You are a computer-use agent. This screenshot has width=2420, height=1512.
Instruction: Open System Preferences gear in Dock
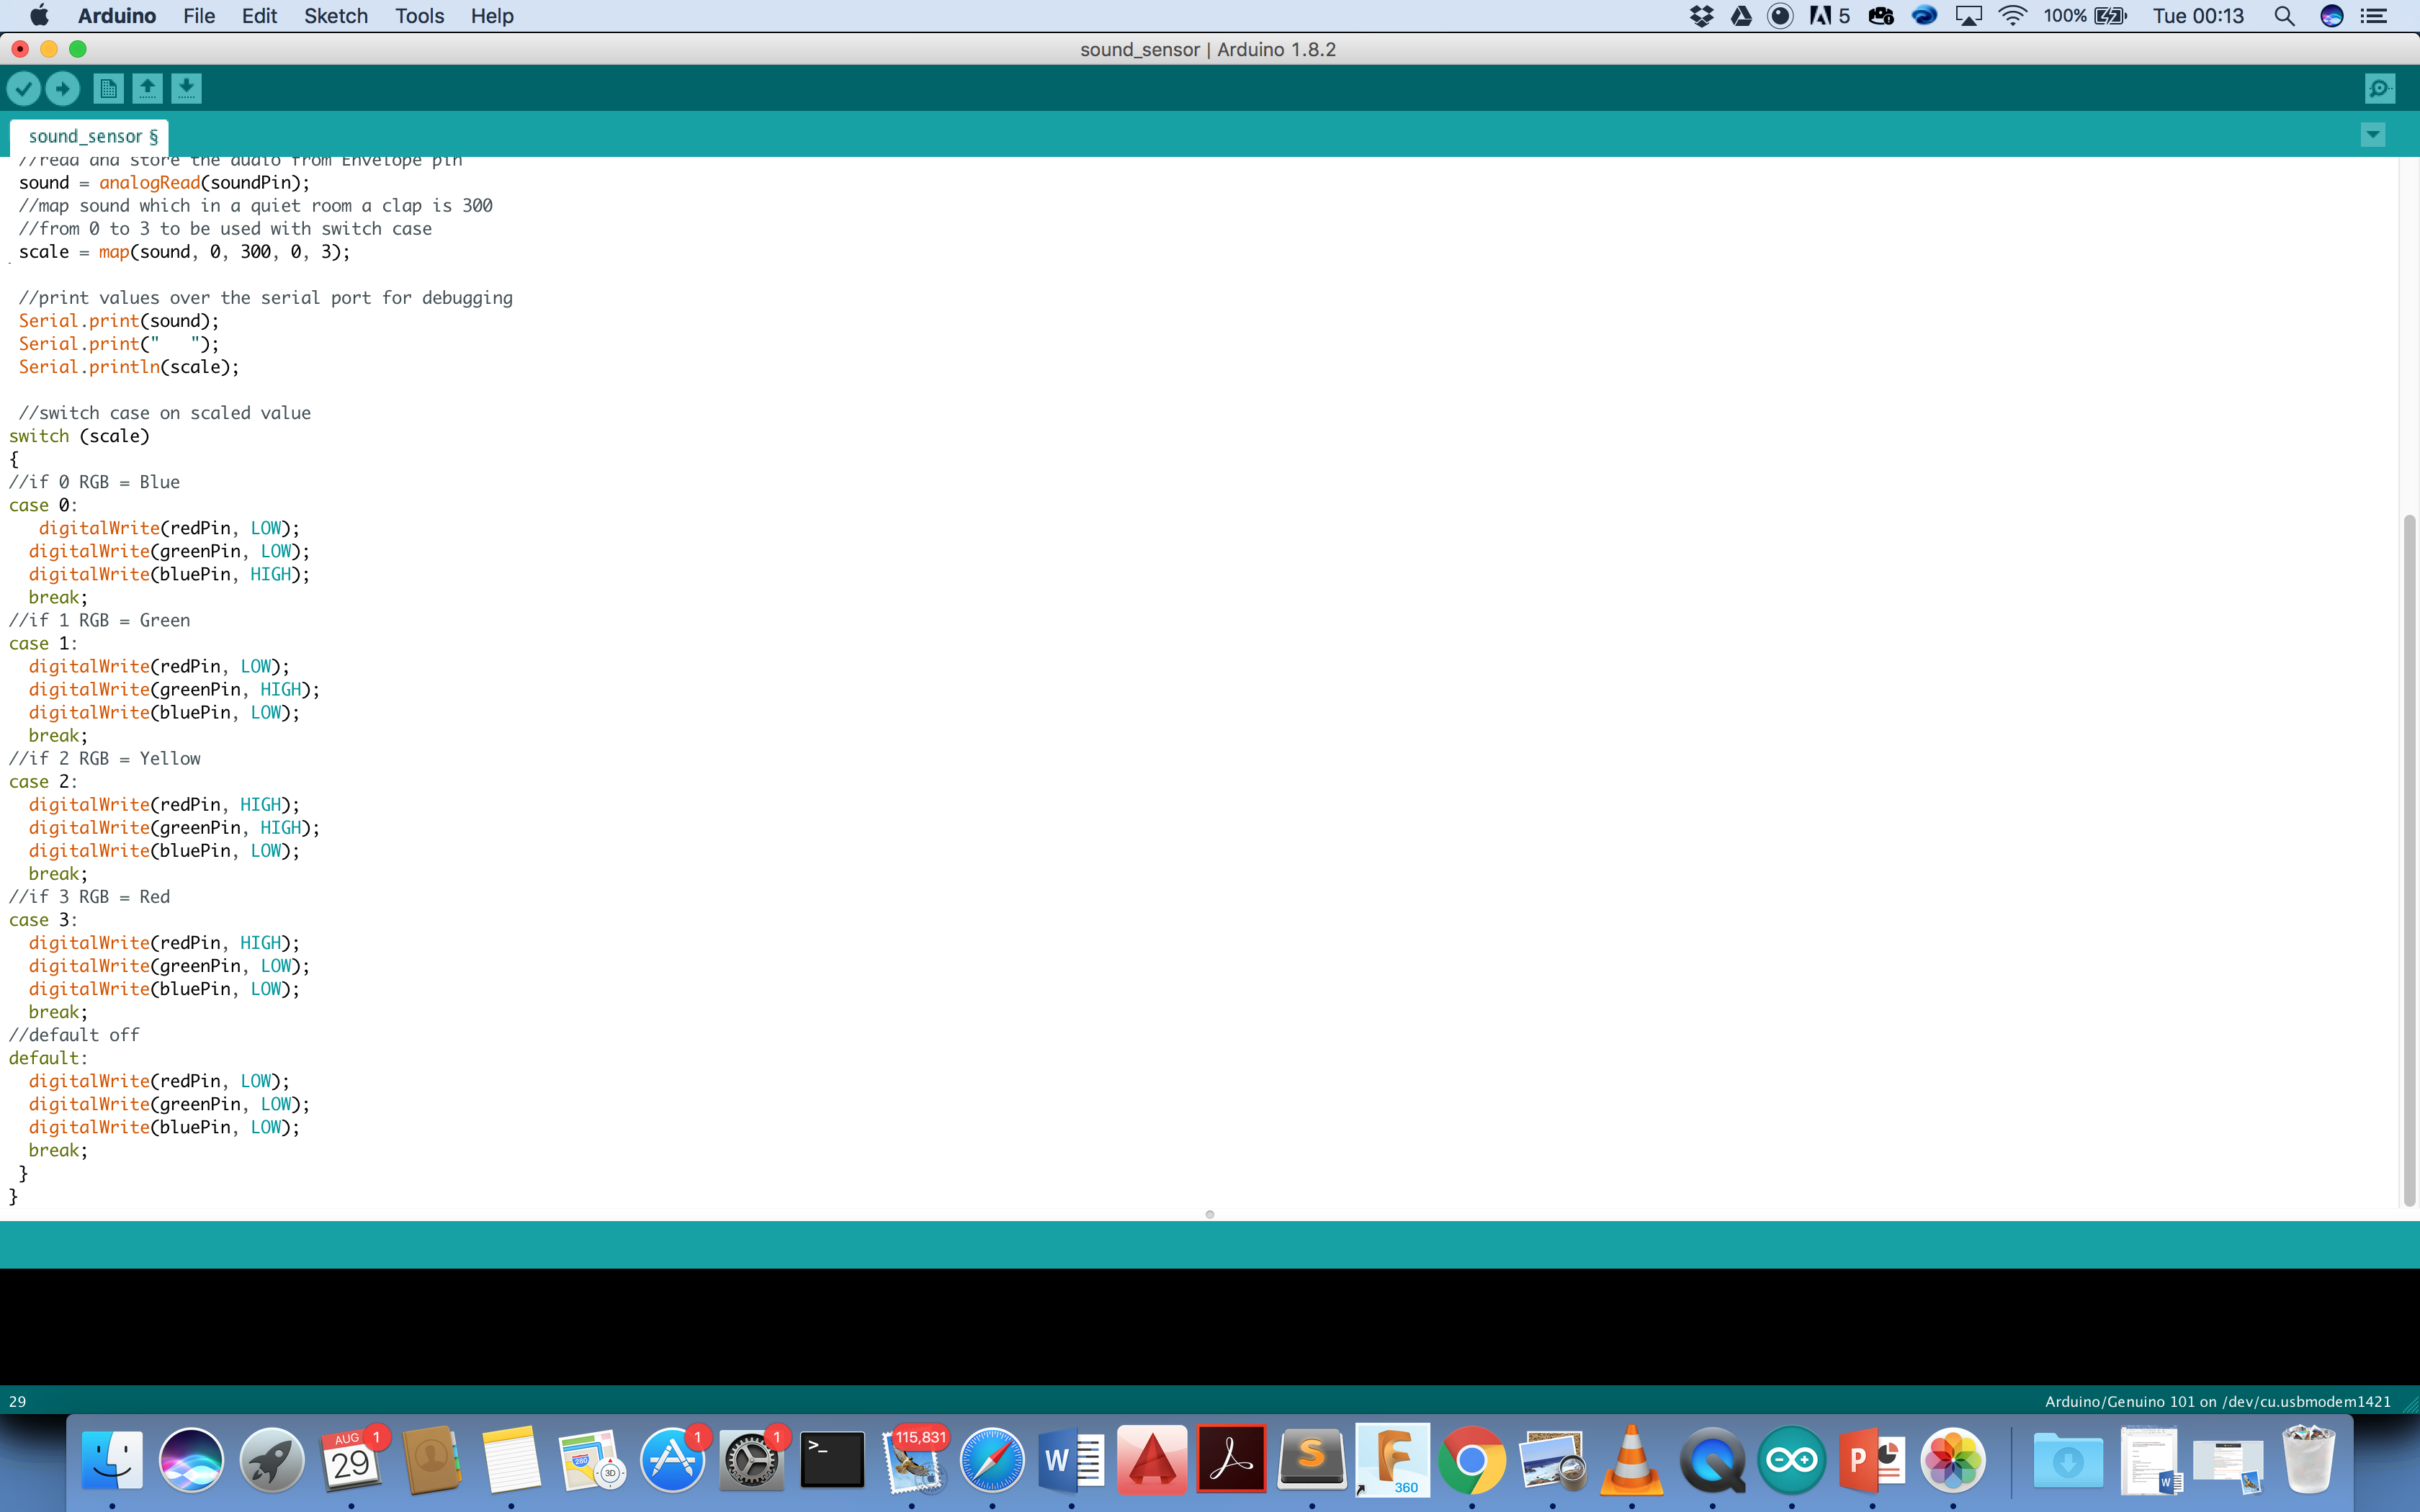pos(751,1460)
